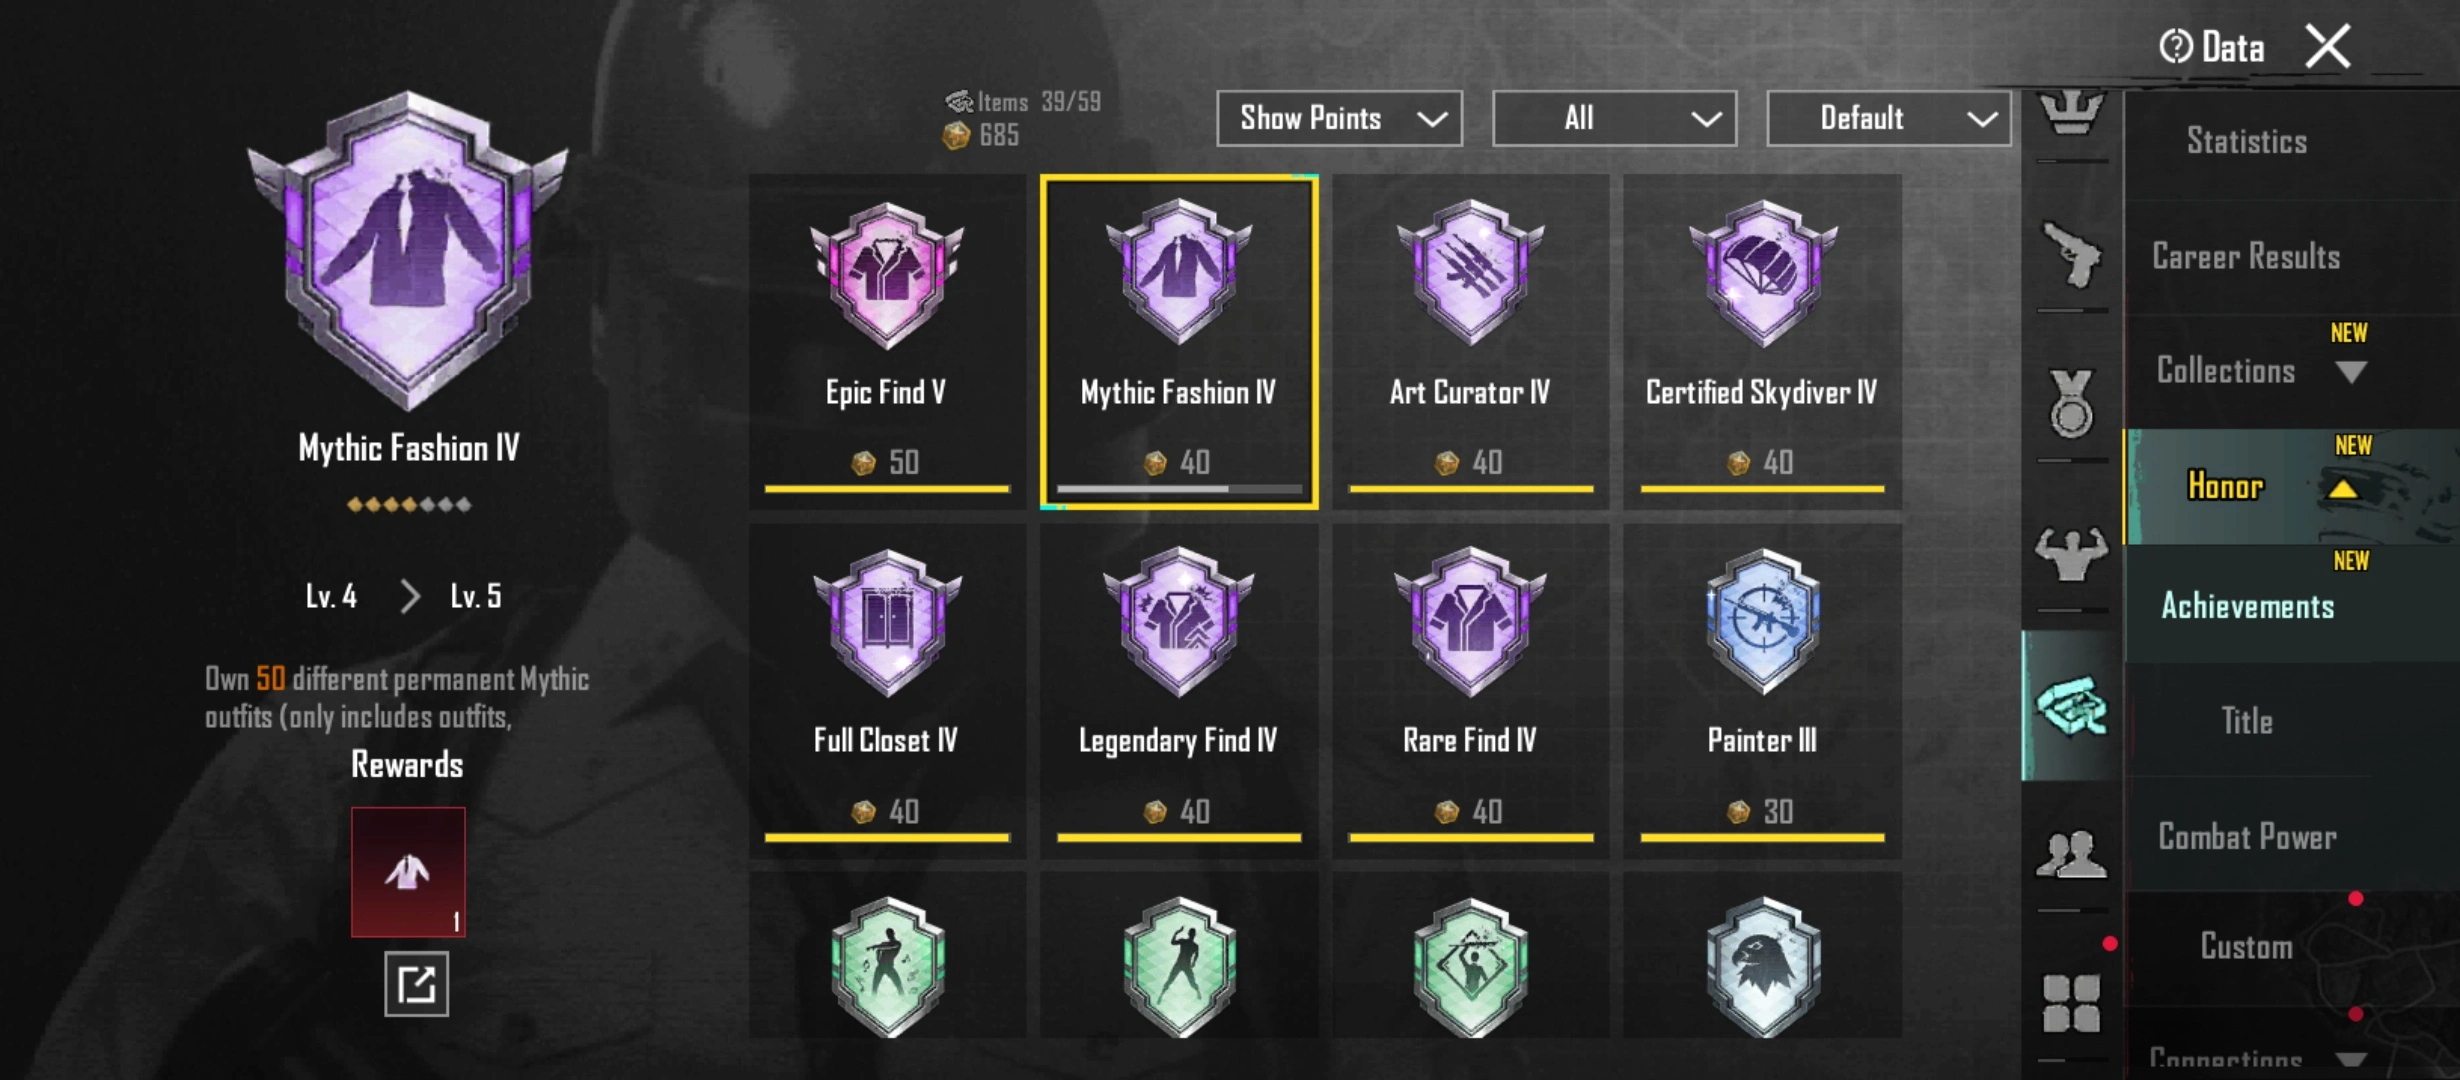Select the Certified Skydiver IV badge

1762,341
